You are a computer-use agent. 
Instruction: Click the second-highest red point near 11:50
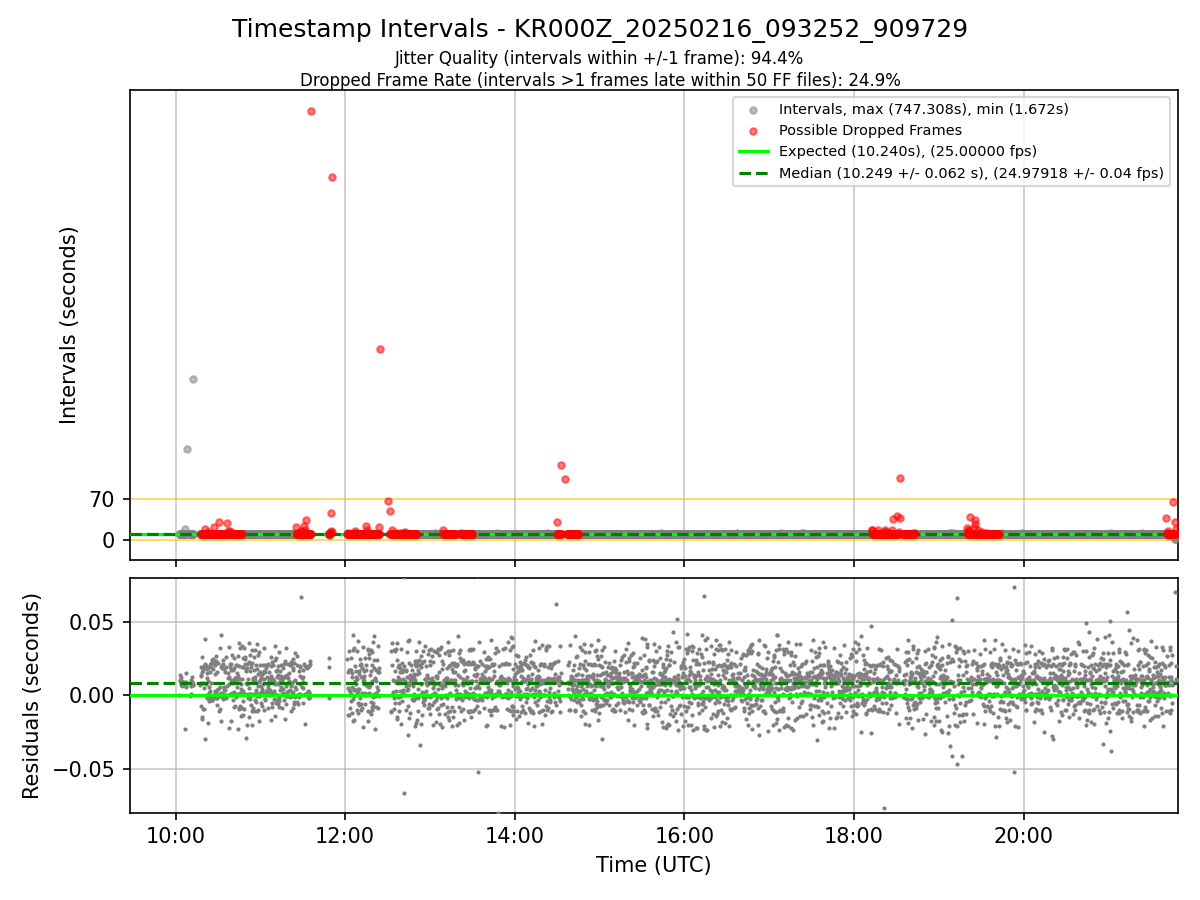click(332, 177)
